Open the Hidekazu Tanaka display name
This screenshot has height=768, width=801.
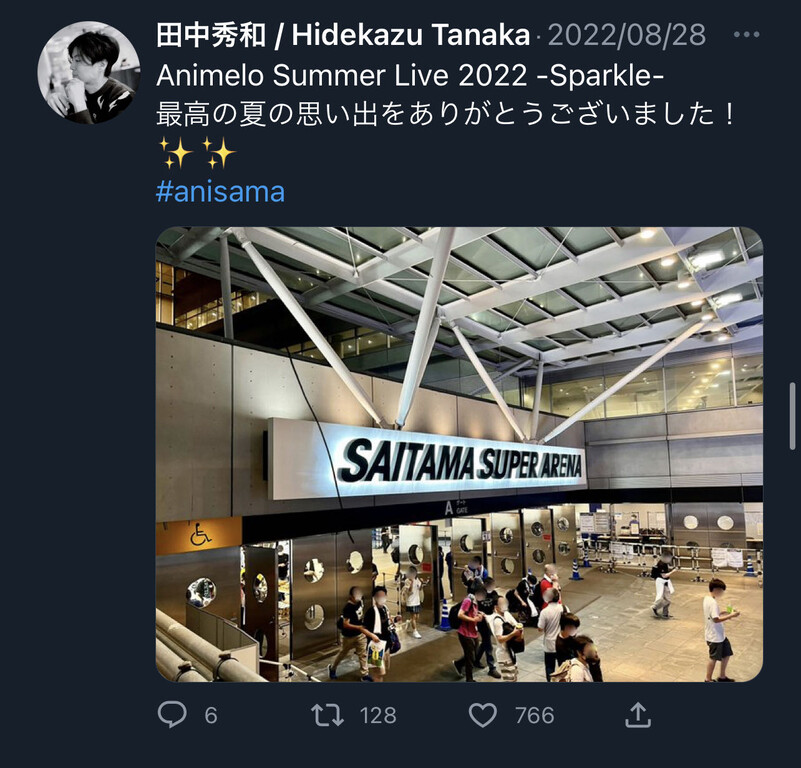[343, 35]
